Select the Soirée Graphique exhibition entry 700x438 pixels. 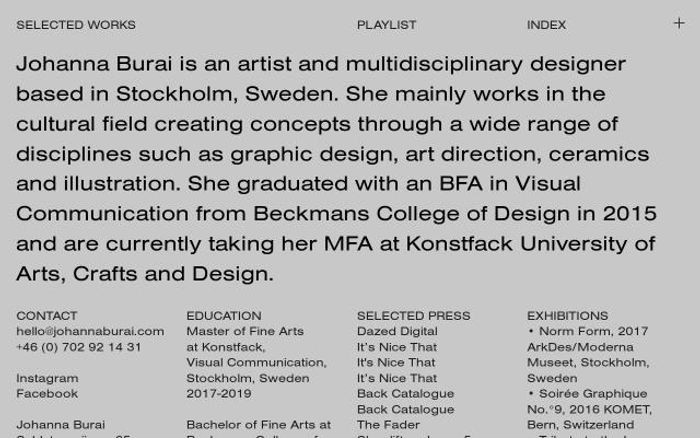(592, 394)
